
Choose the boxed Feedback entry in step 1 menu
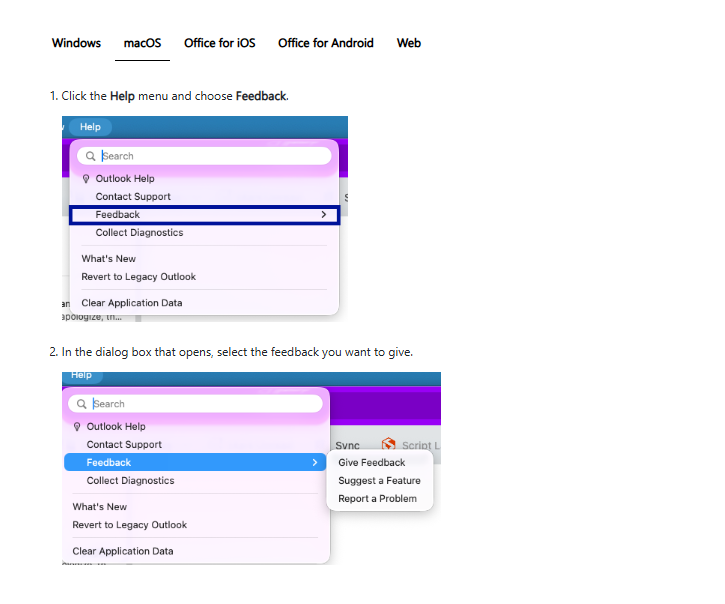click(204, 215)
